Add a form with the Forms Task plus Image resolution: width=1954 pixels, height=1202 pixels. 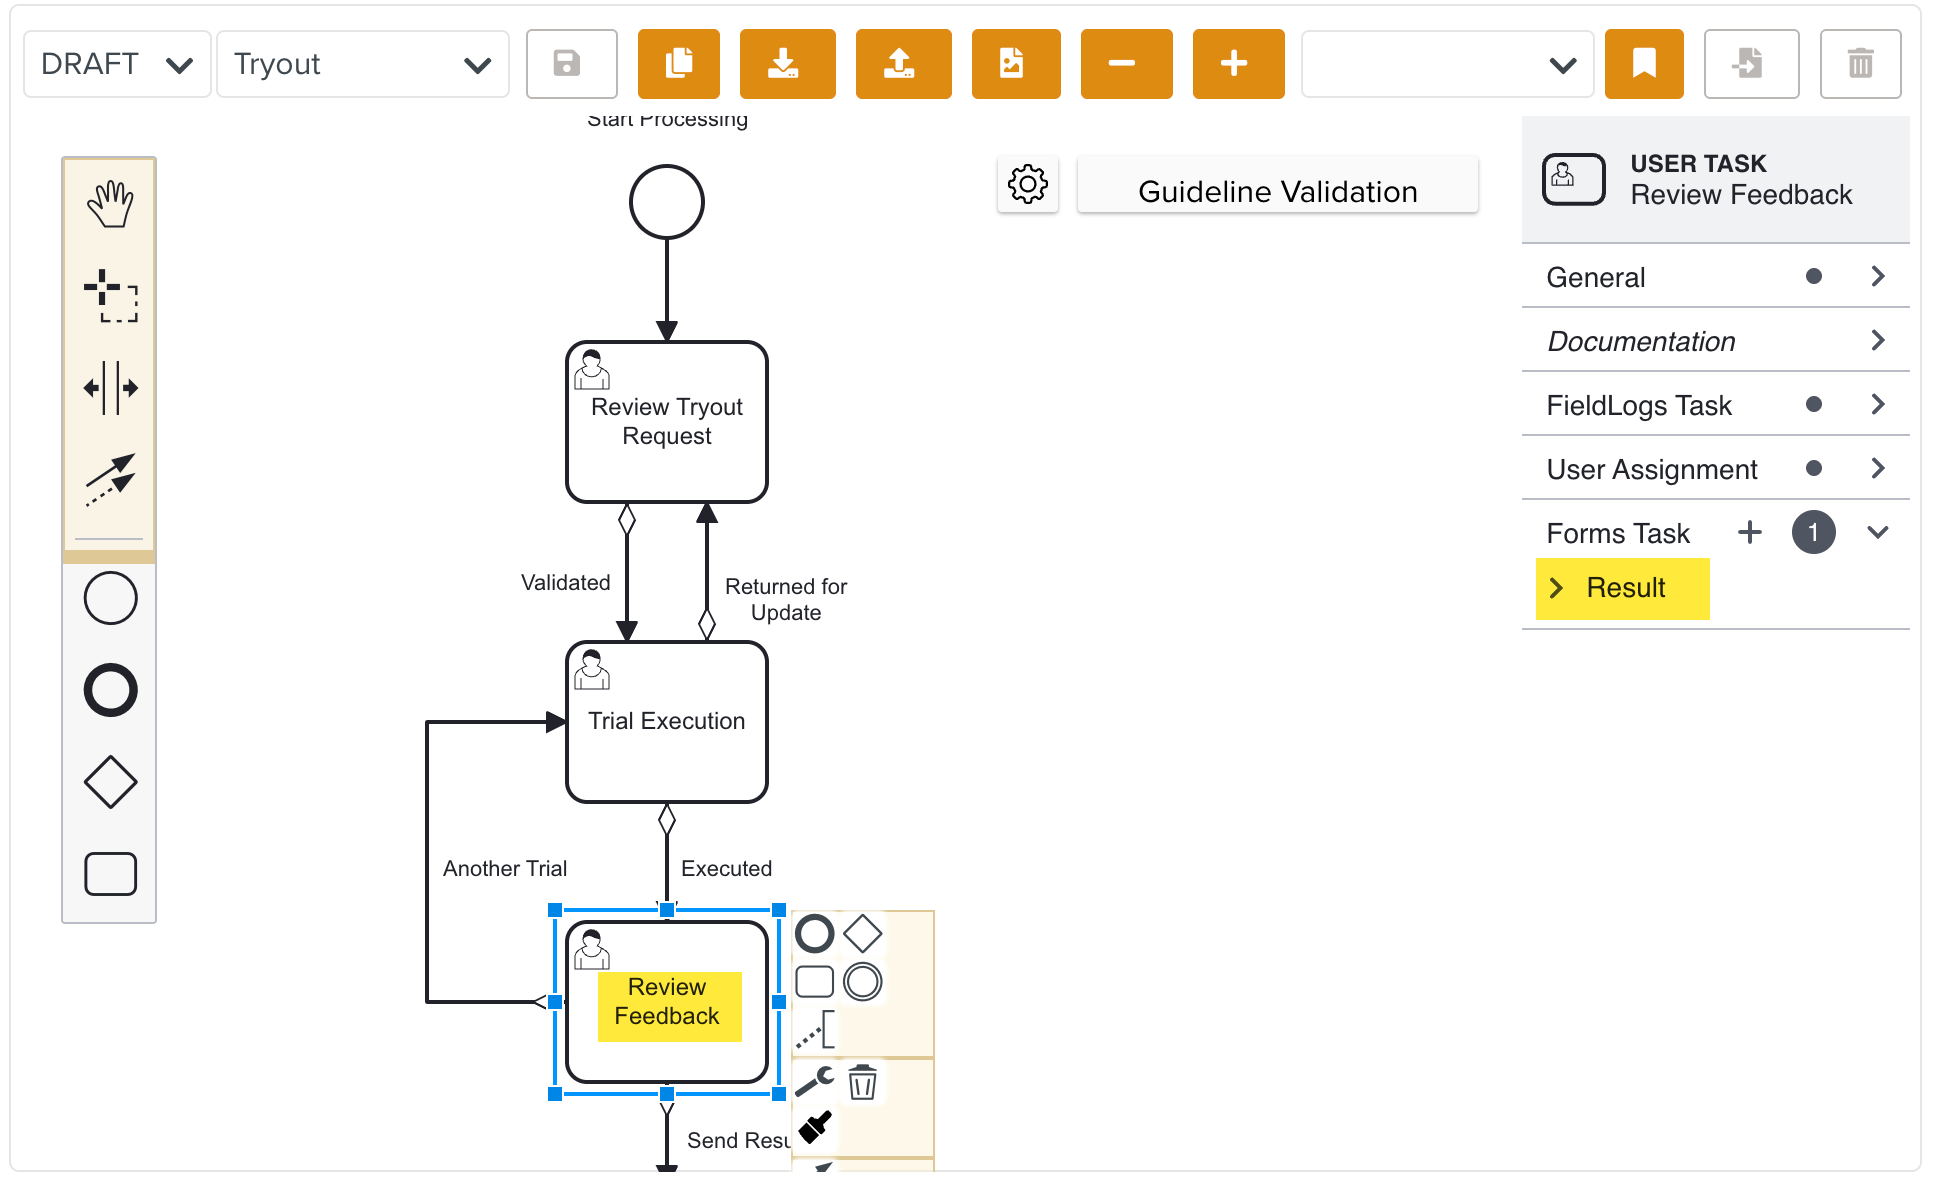(1749, 532)
